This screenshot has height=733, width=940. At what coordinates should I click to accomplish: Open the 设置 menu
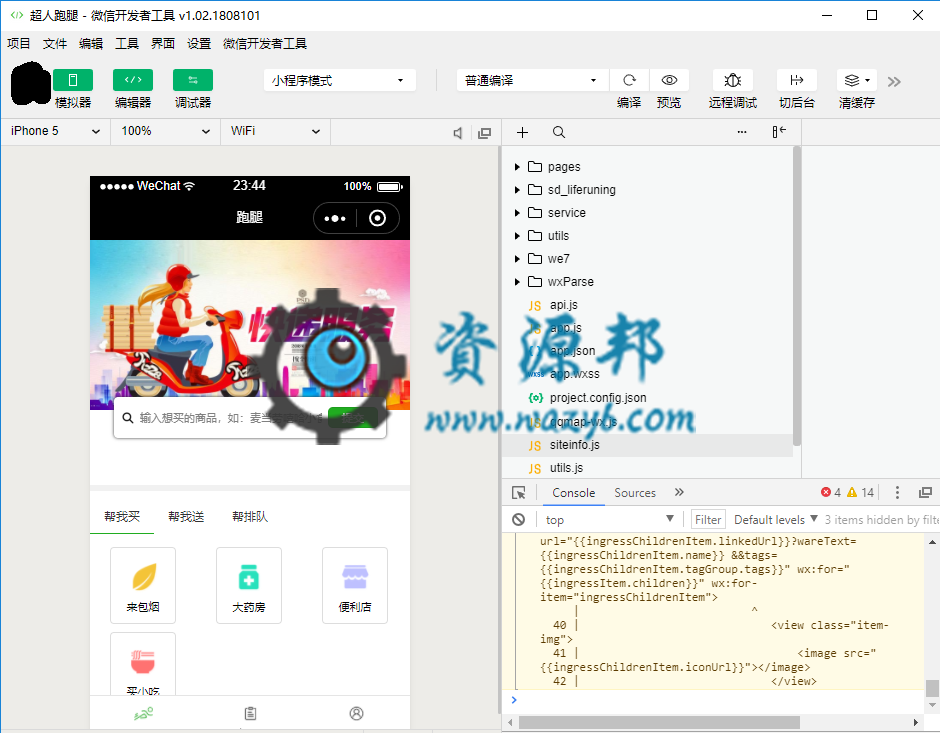pos(198,43)
